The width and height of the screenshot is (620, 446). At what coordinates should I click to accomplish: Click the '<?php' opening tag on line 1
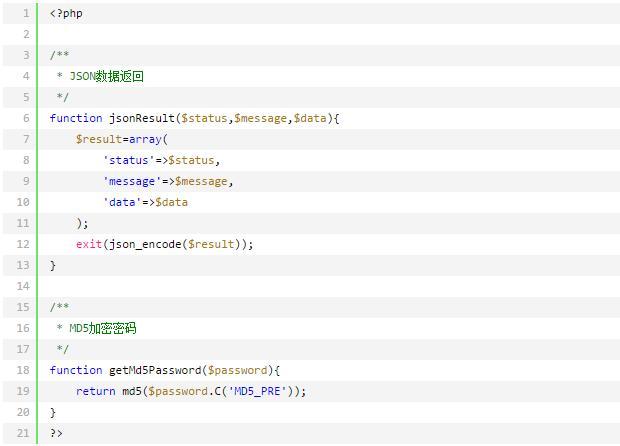pos(66,13)
